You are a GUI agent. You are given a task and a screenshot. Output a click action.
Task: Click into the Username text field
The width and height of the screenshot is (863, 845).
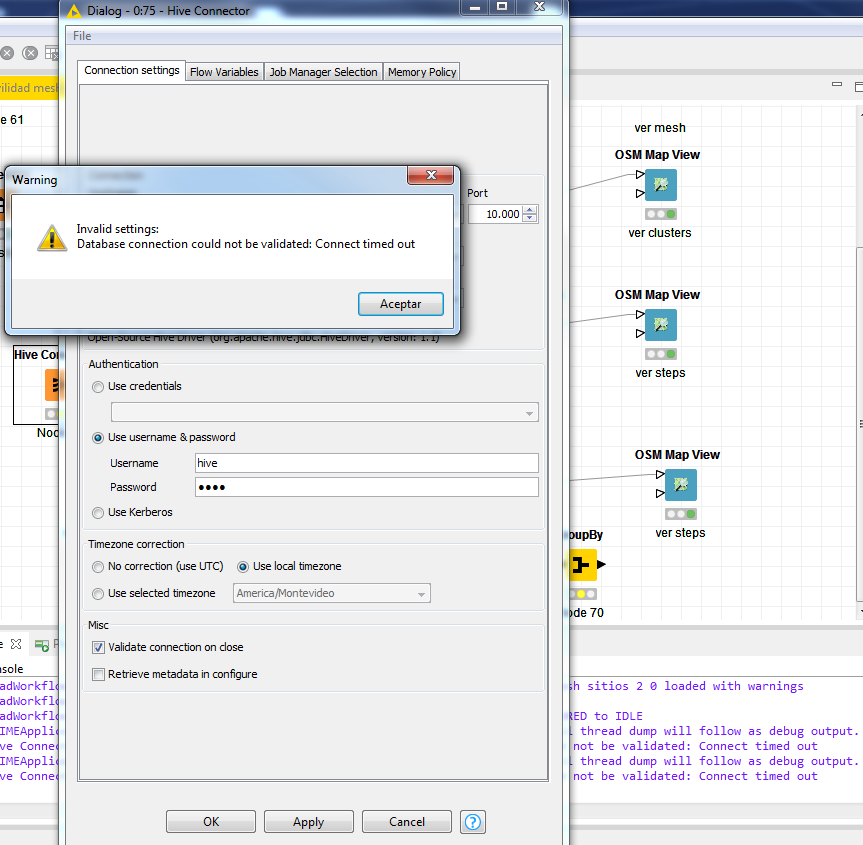366,463
